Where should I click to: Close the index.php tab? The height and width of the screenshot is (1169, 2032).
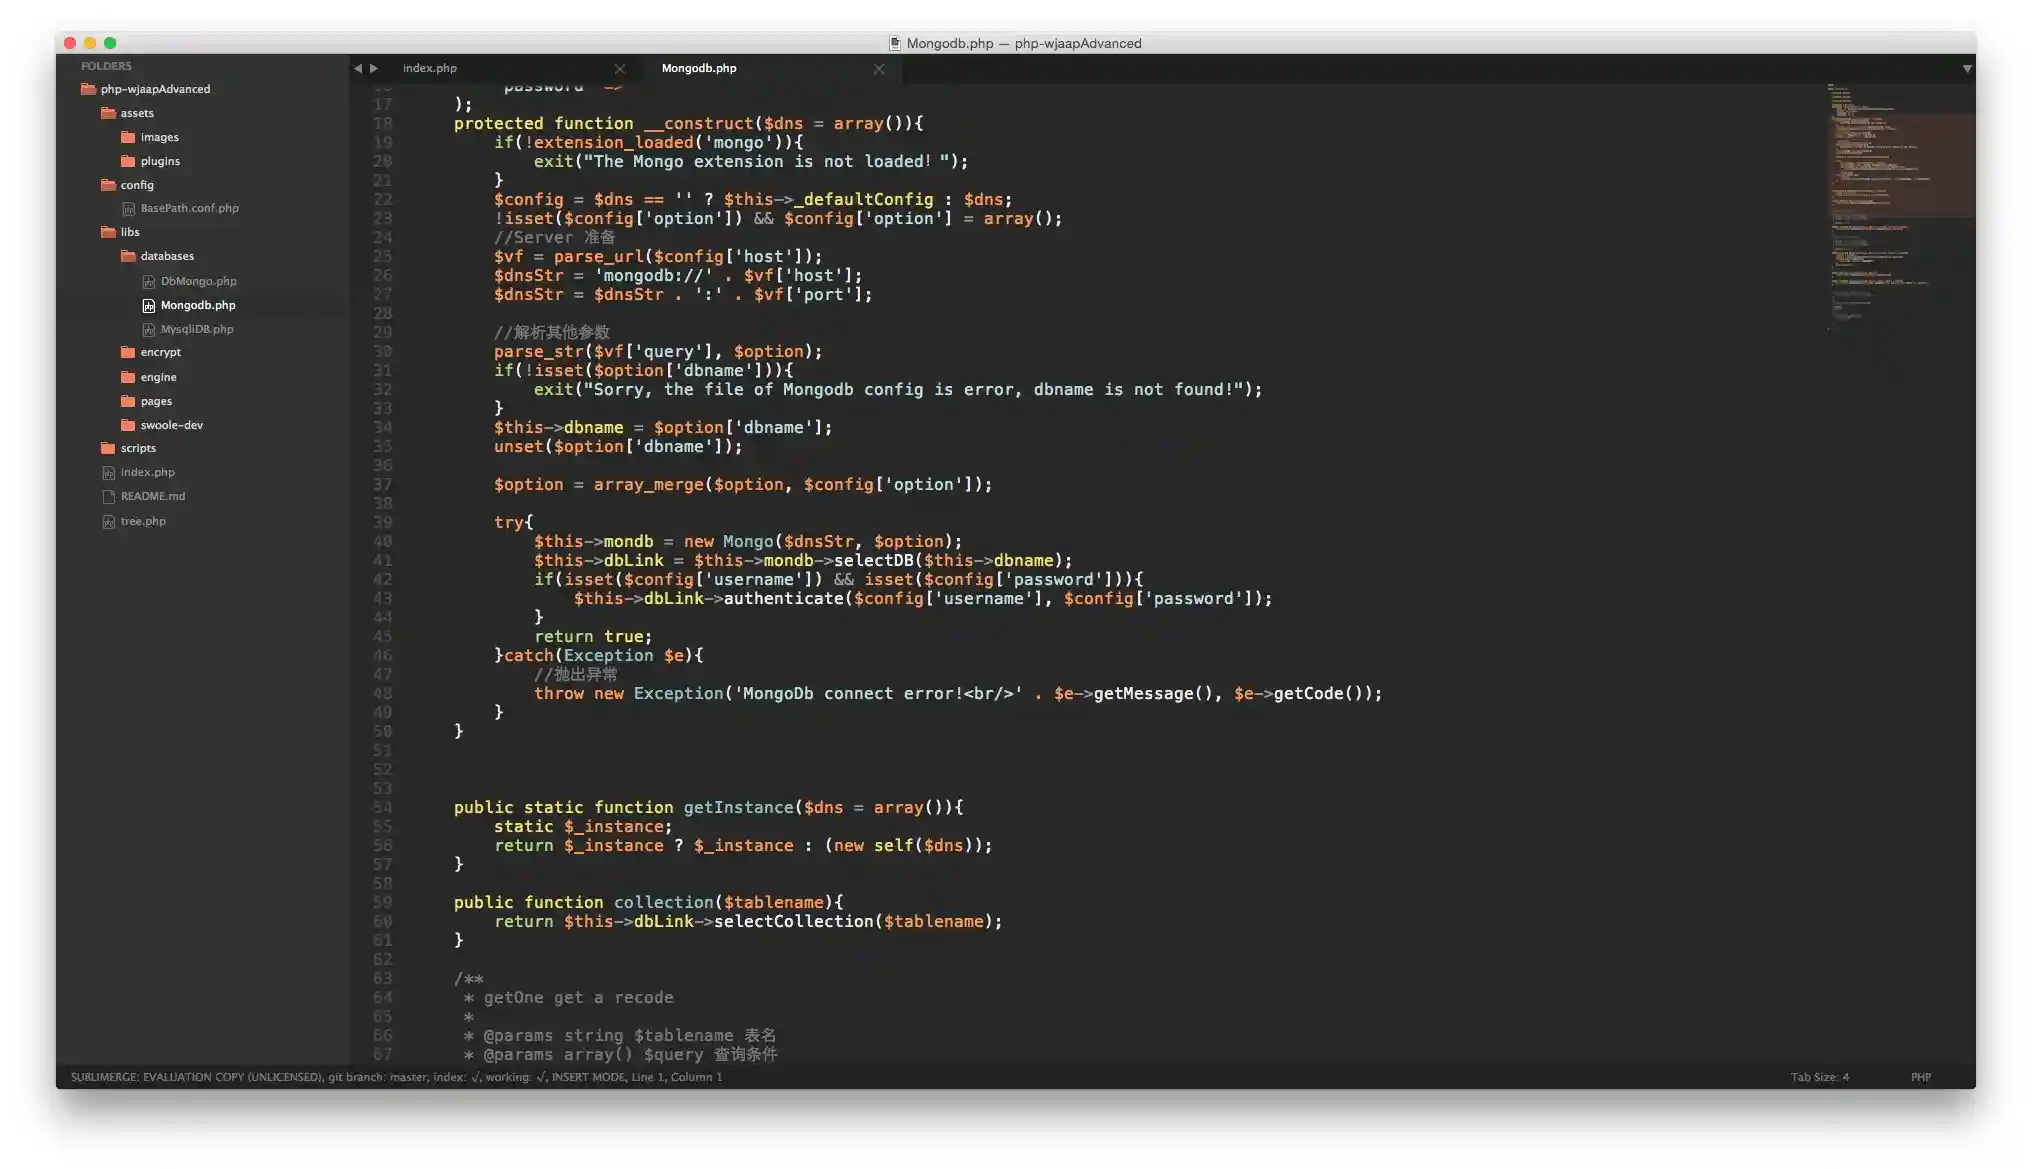click(619, 68)
